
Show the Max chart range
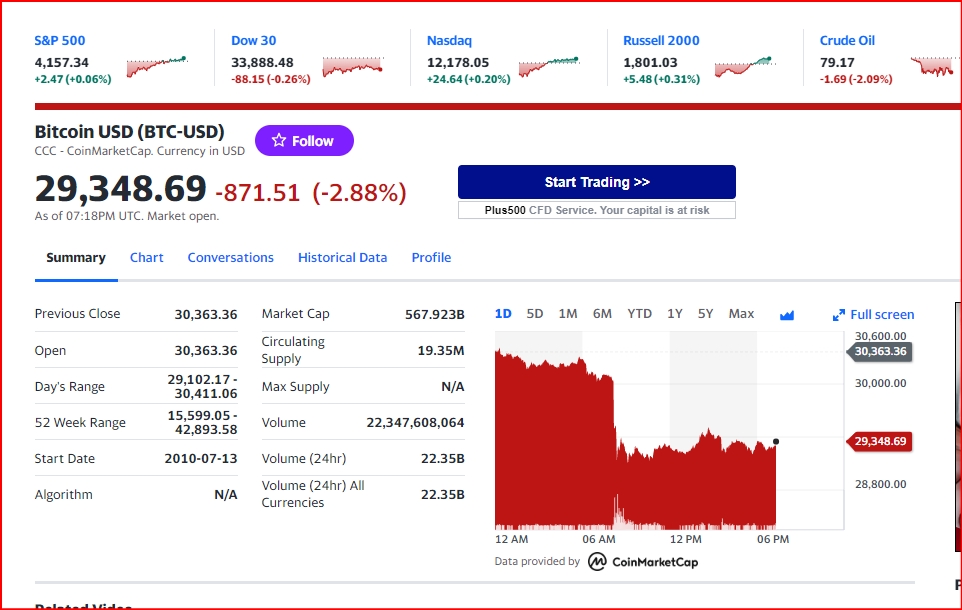(x=741, y=314)
